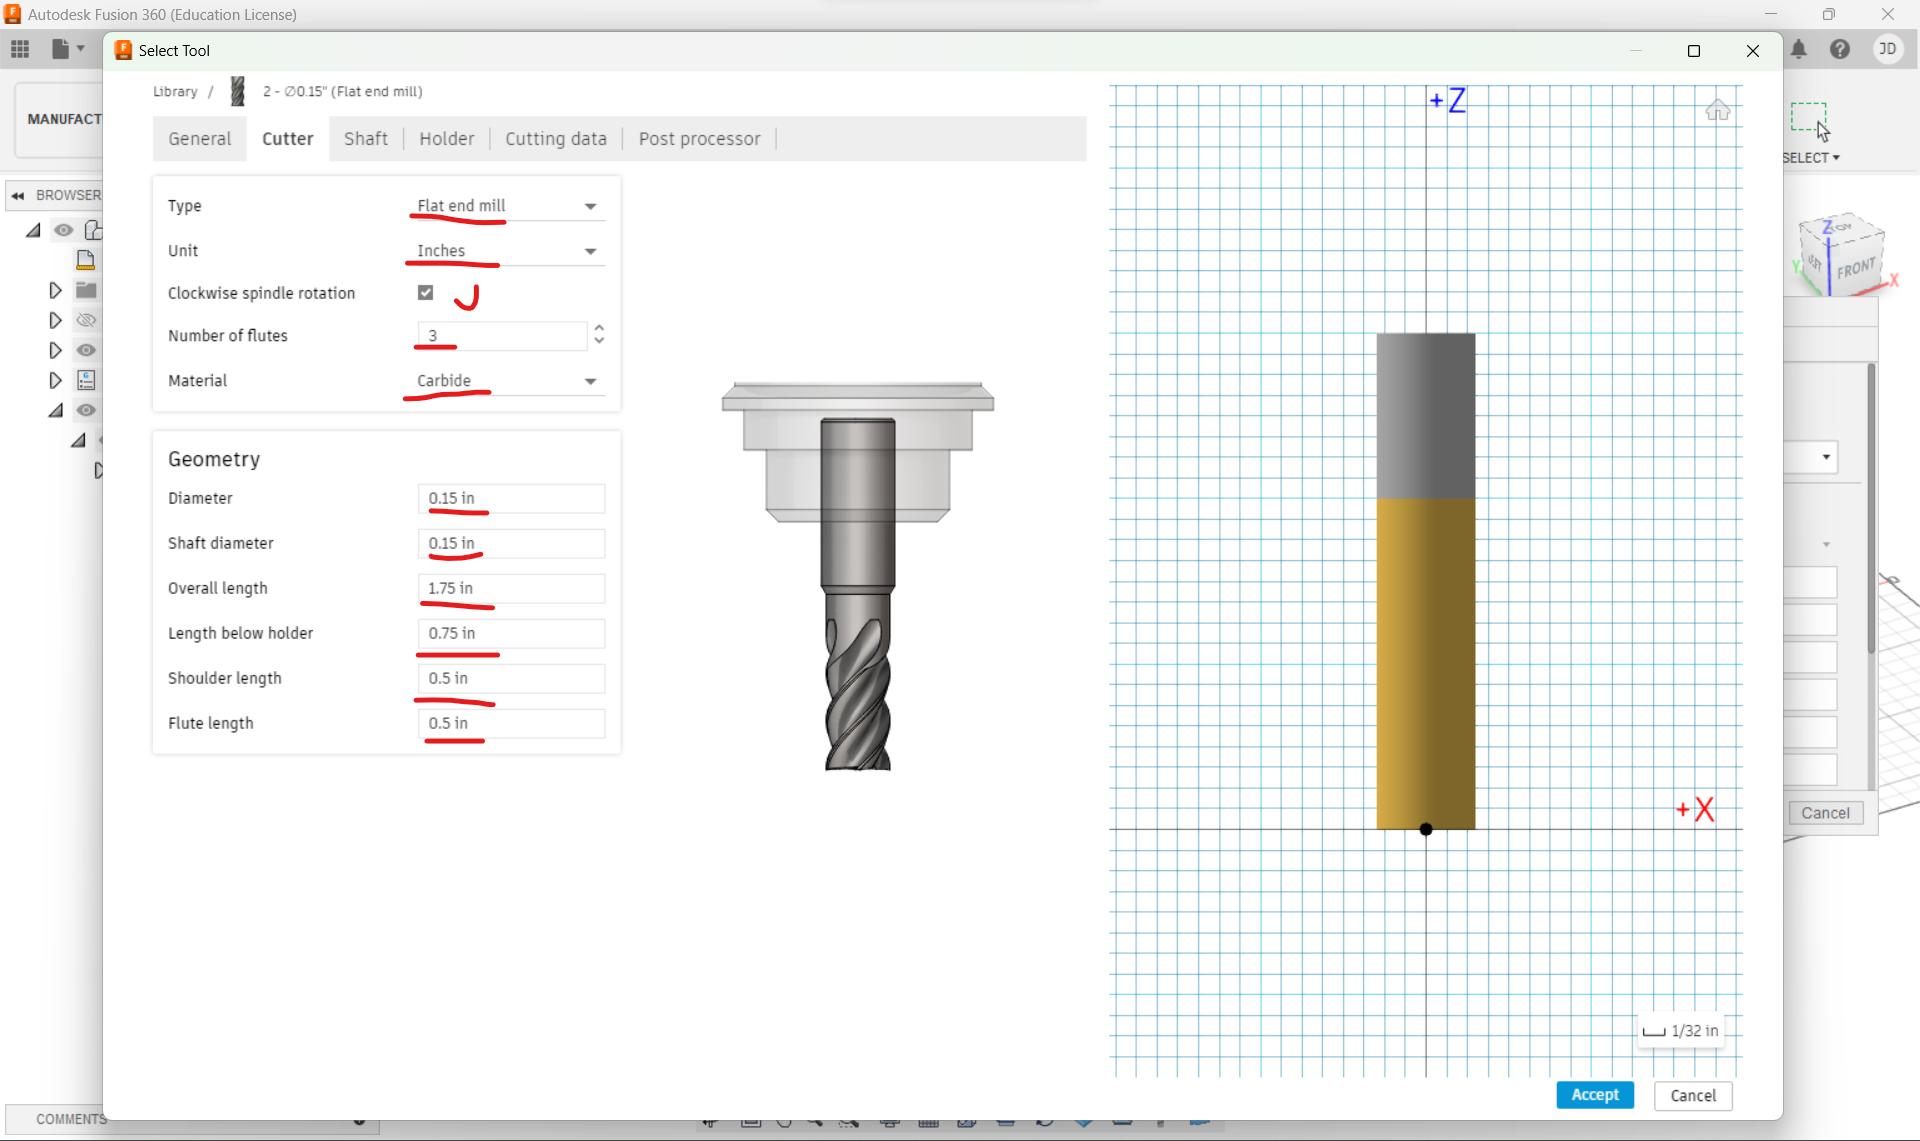Open the Unit dropdown set to Inches
Viewport: 1920px width, 1141px height.
coord(507,251)
